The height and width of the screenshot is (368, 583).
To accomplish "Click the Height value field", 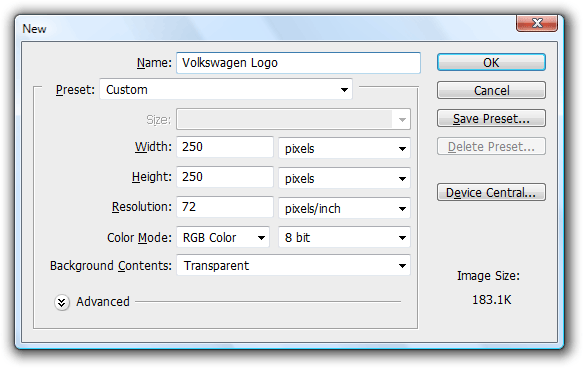I will pyautogui.click(x=225, y=177).
